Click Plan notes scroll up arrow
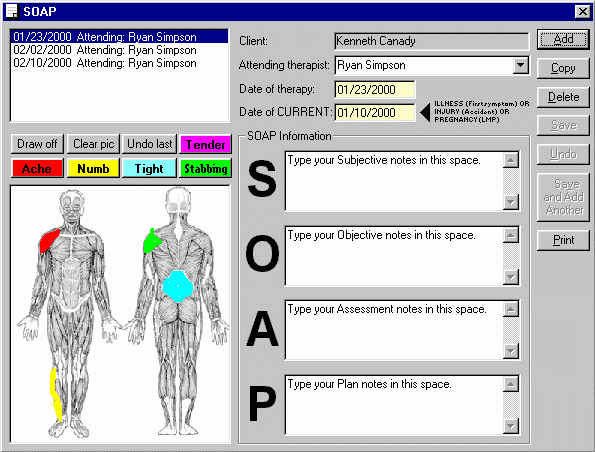The image size is (595, 452). pos(511,384)
